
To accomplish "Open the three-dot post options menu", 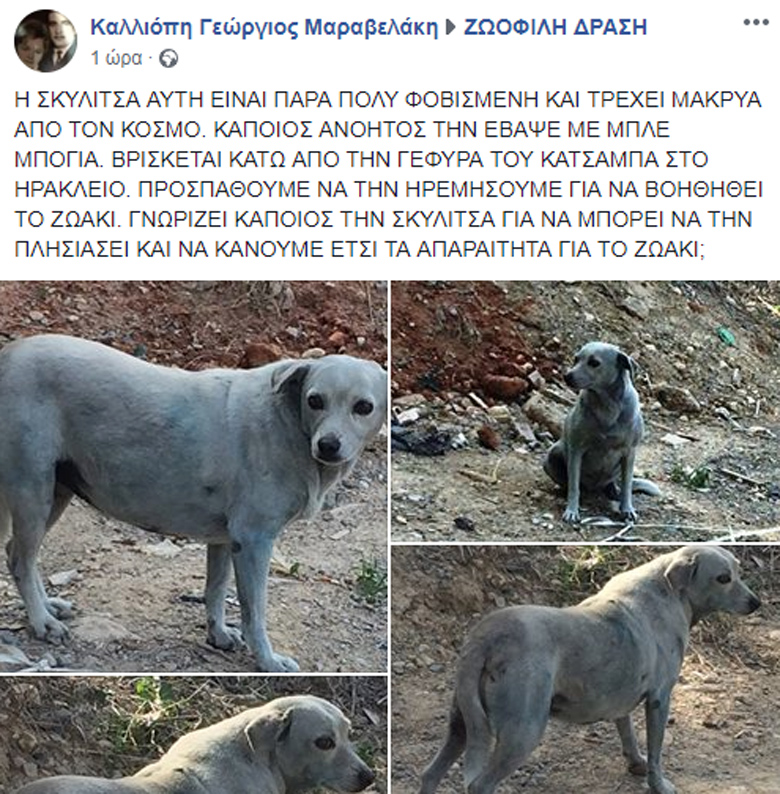I will point(755,23).
